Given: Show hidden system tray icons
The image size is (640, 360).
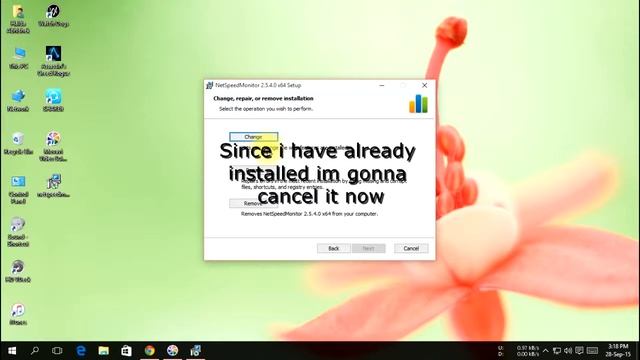Looking at the screenshot, I should point(546,351).
